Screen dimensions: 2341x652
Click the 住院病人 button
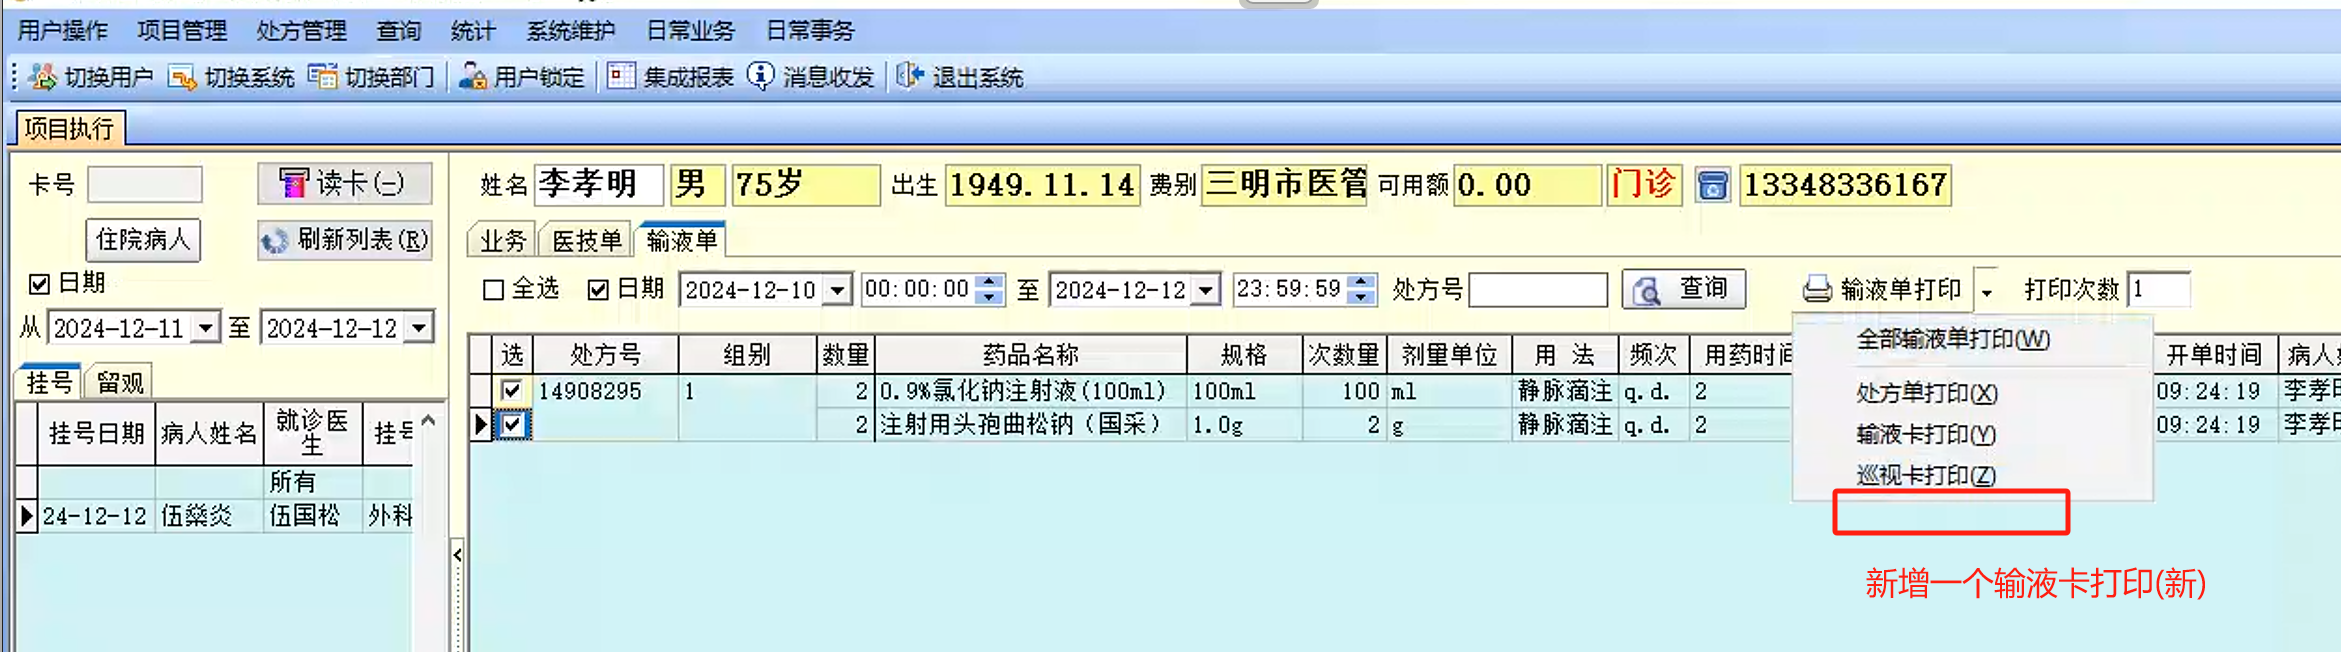143,240
